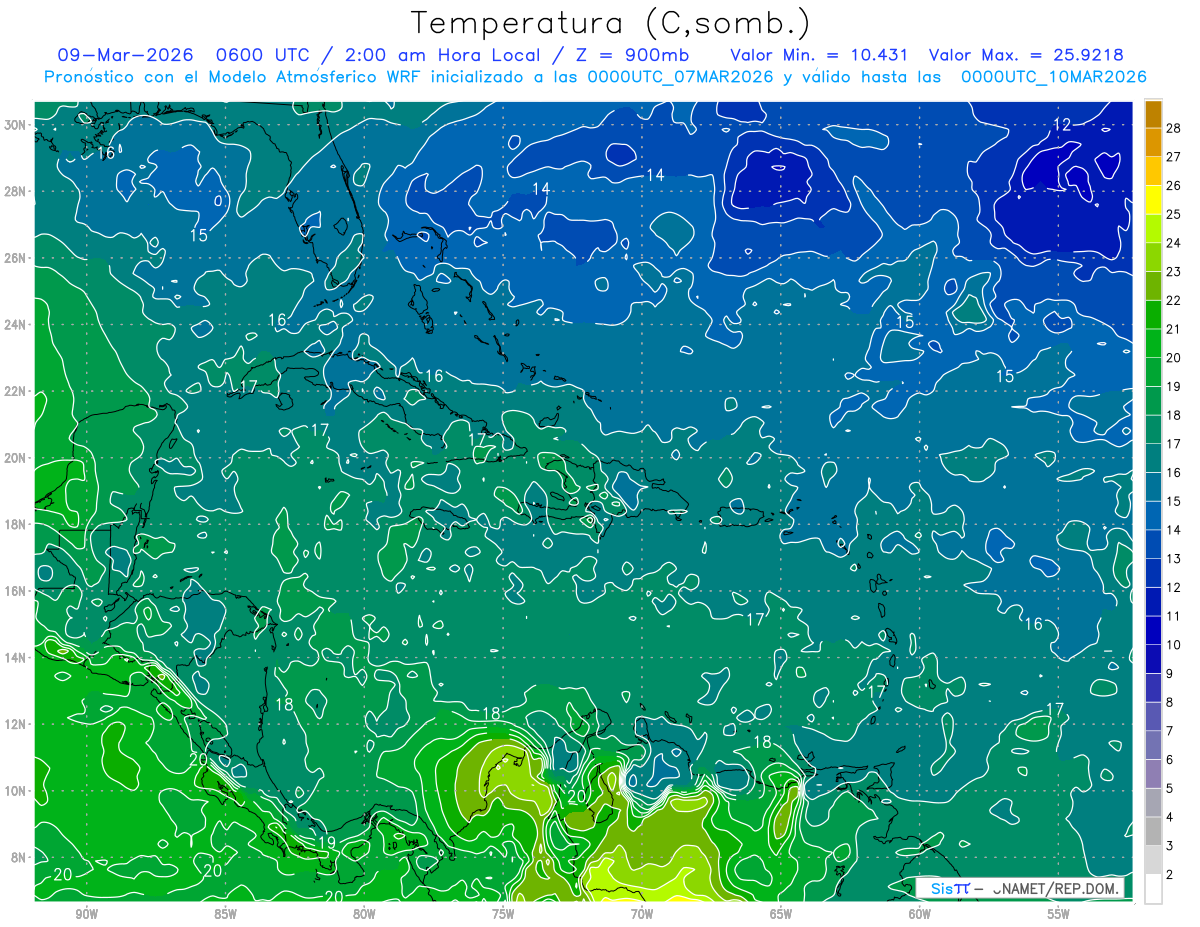Pick the brown swatch above legend label 28
This screenshot has width=1200, height=927.
(1153, 114)
